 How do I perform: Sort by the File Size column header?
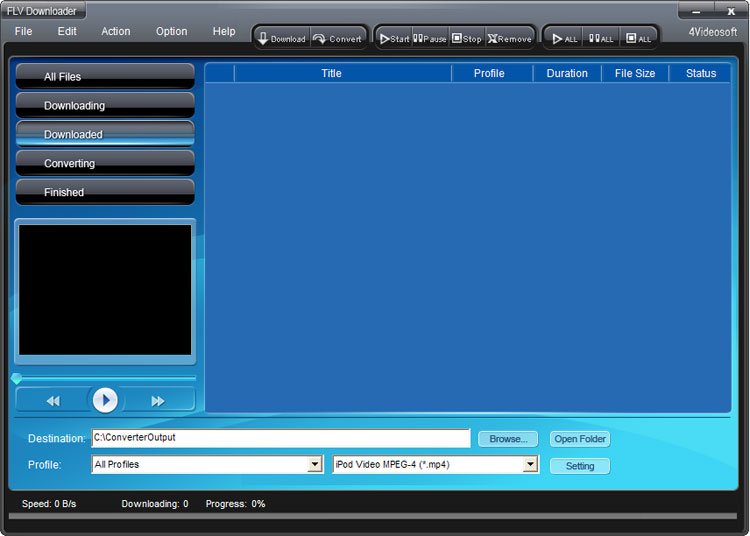(x=635, y=73)
